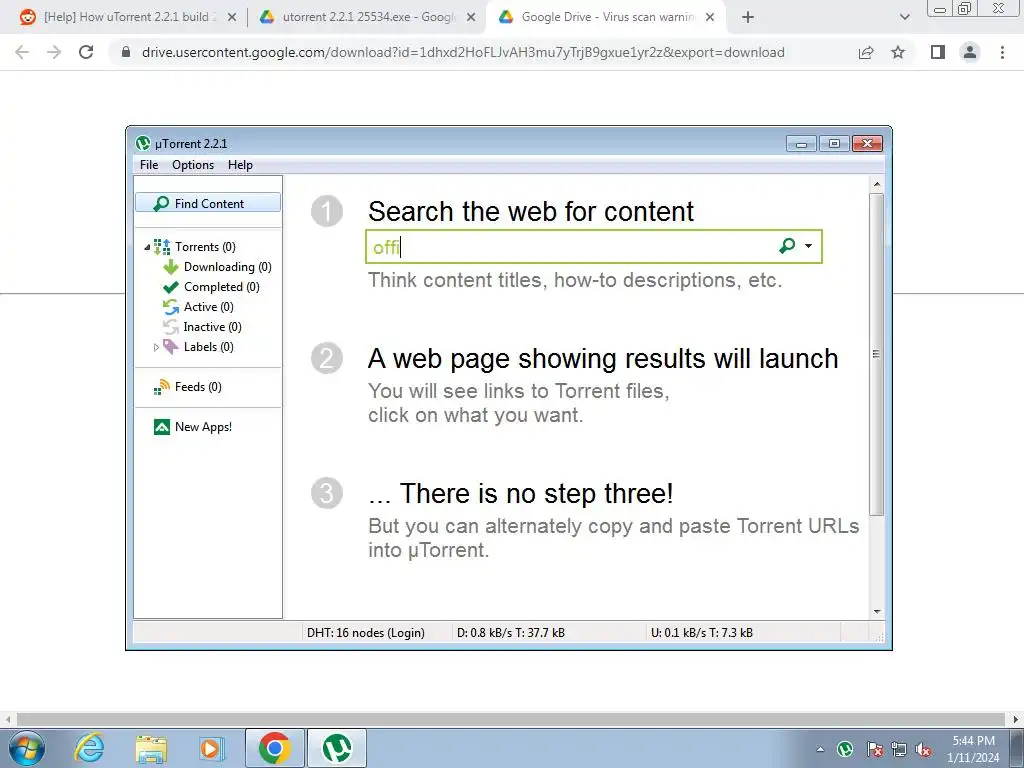
Task: Switch to the Reddit Help uTorrent tab
Action: coord(128,17)
